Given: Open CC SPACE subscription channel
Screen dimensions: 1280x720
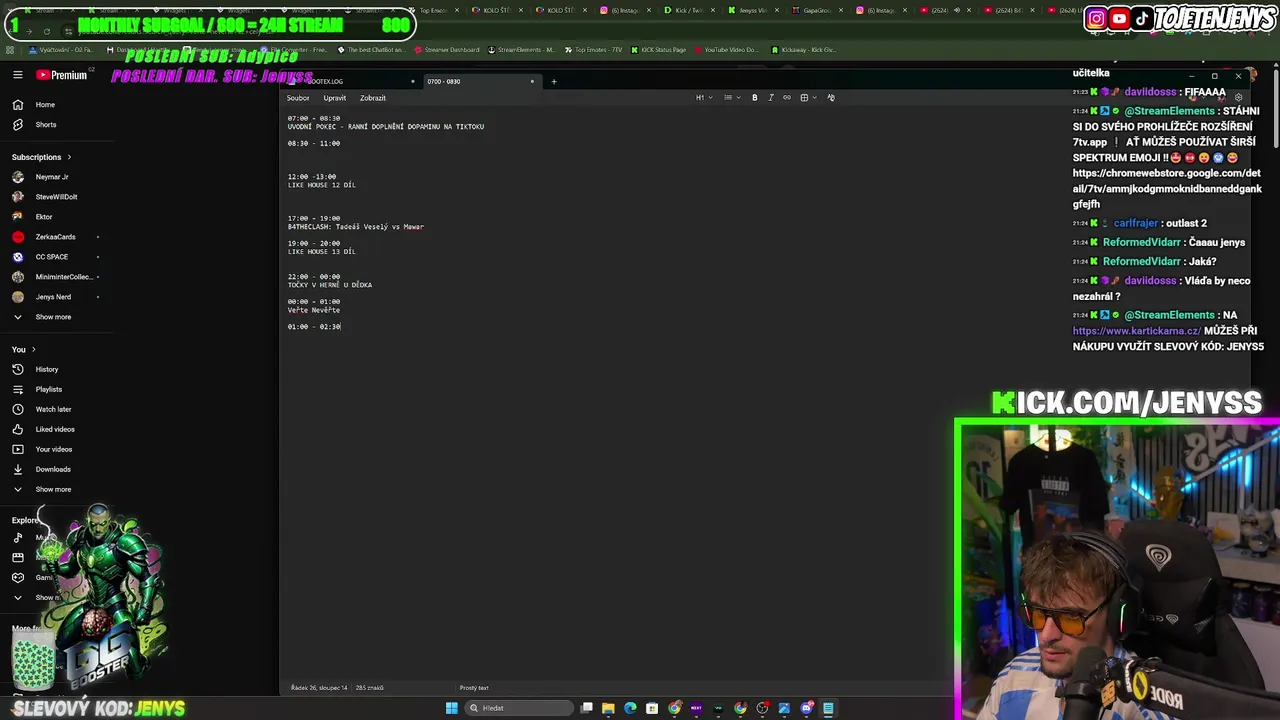Looking at the screenshot, I should pyautogui.click(x=52, y=257).
